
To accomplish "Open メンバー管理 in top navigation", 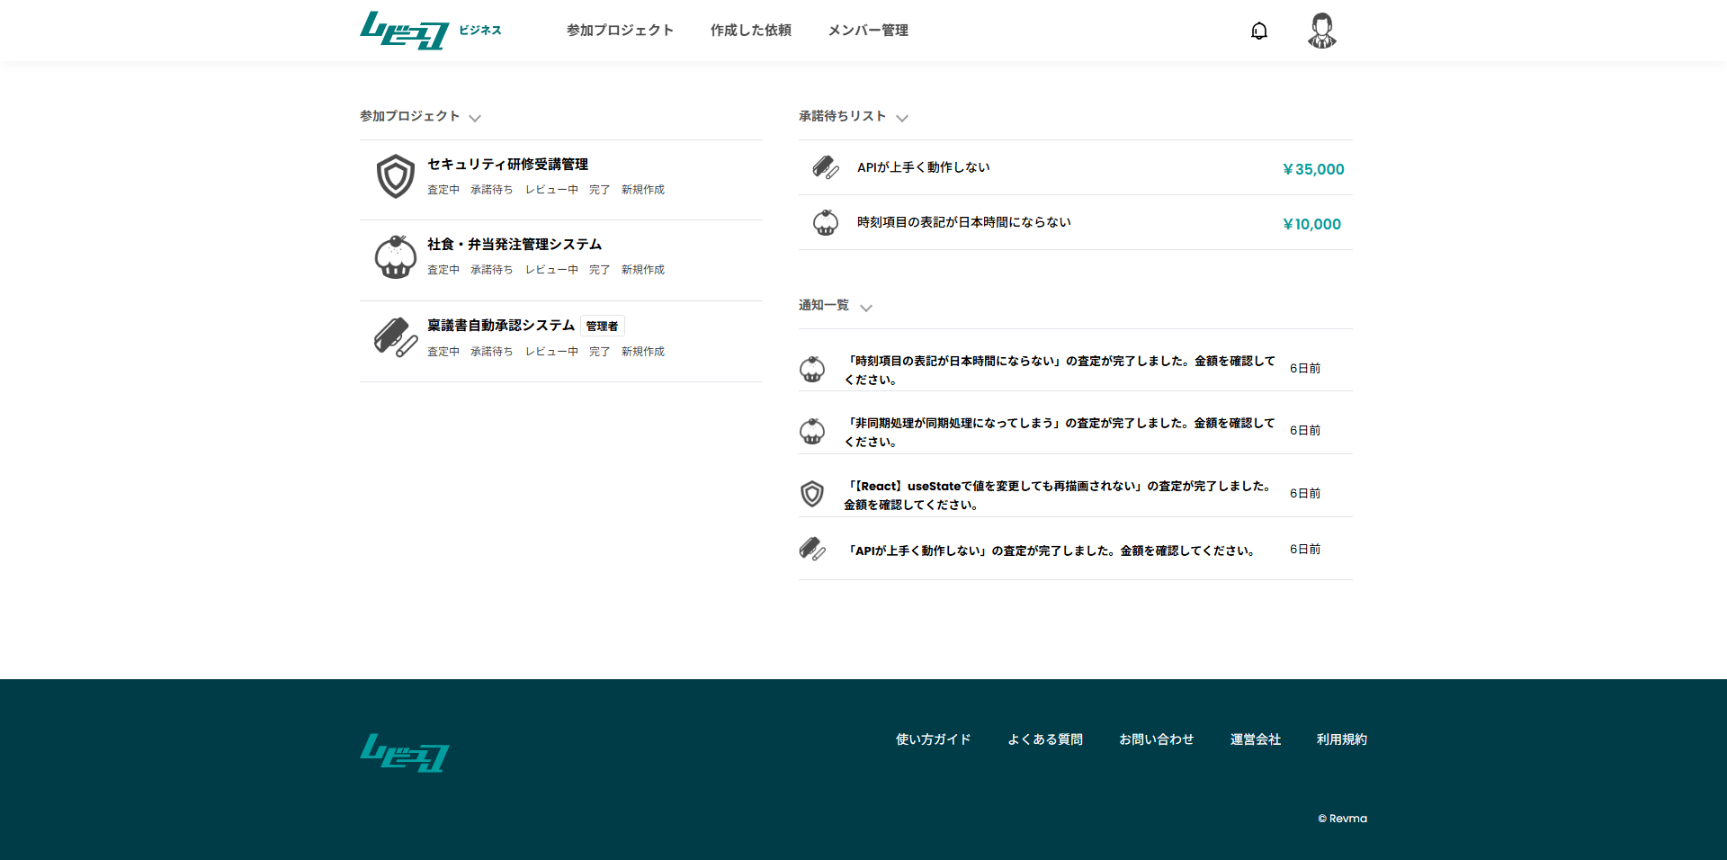I will [x=868, y=30].
